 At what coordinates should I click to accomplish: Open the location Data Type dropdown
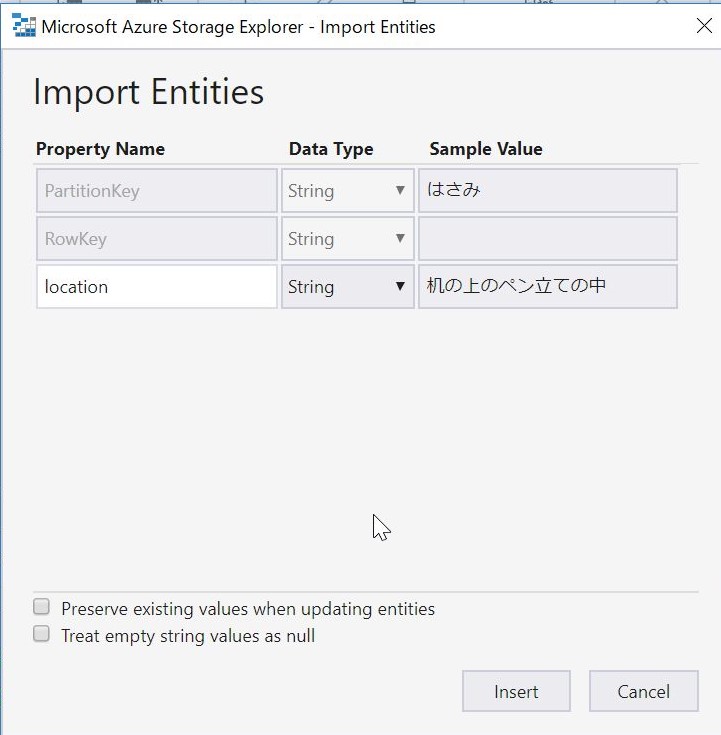pos(347,286)
